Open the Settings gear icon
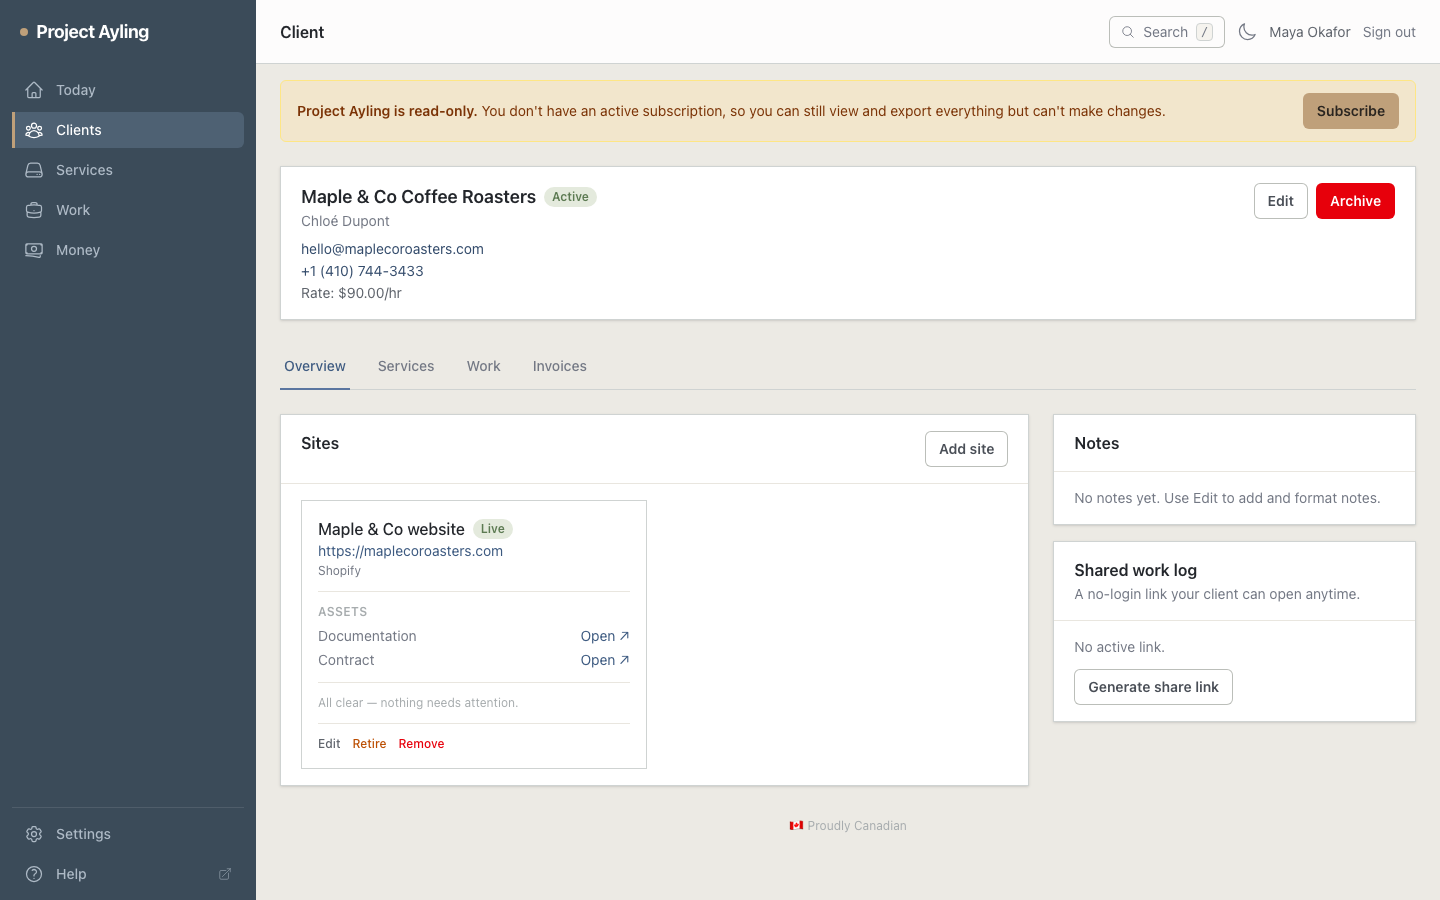 click(x=34, y=834)
